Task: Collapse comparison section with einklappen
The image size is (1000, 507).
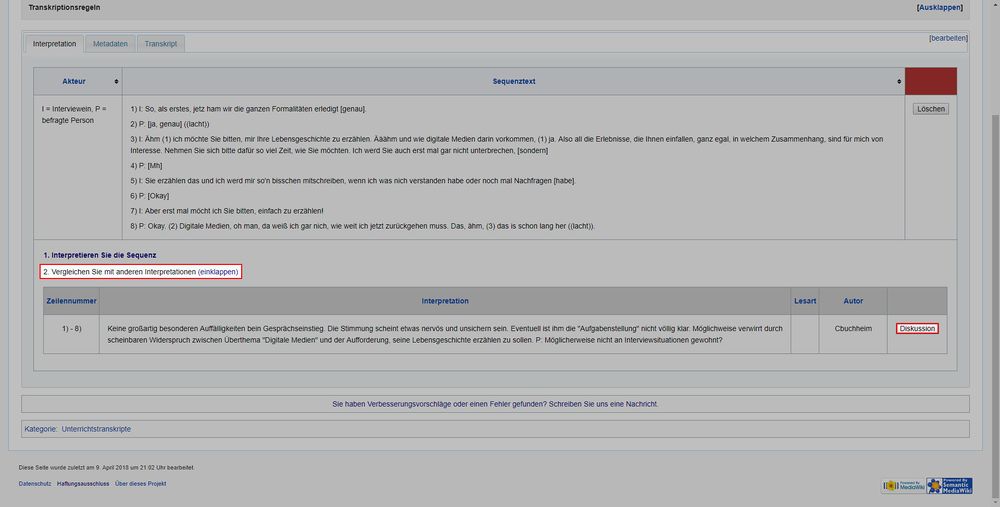Action: pyautogui.click(x=219, y=272)
